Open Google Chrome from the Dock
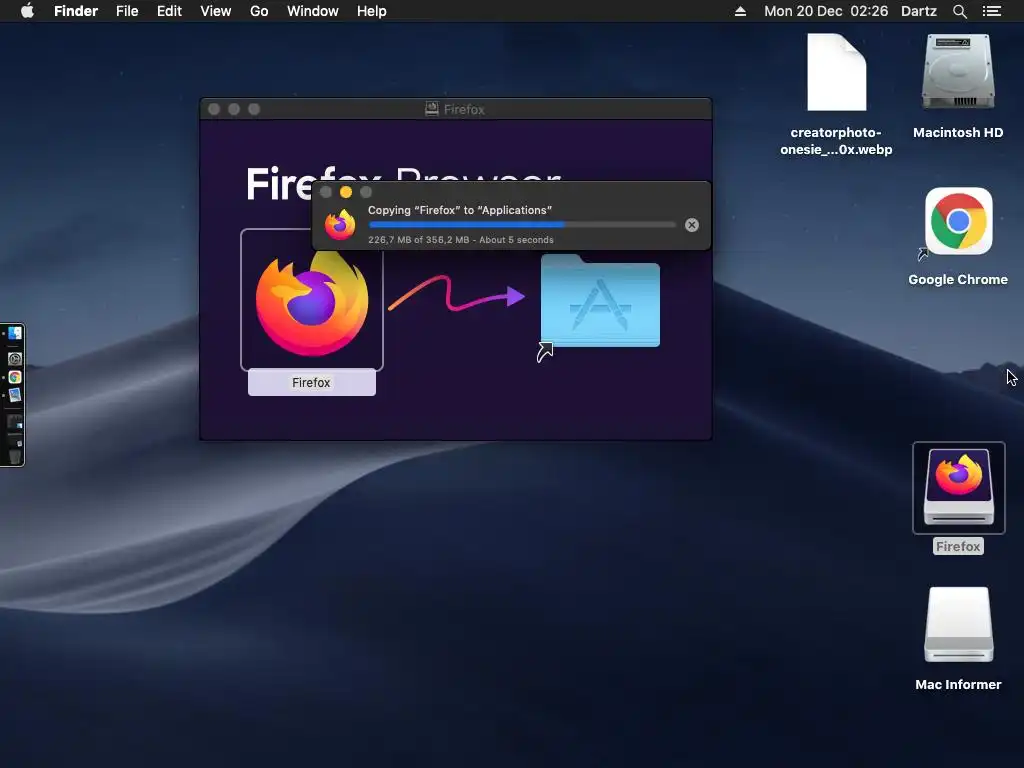 (x=14, y=377)
